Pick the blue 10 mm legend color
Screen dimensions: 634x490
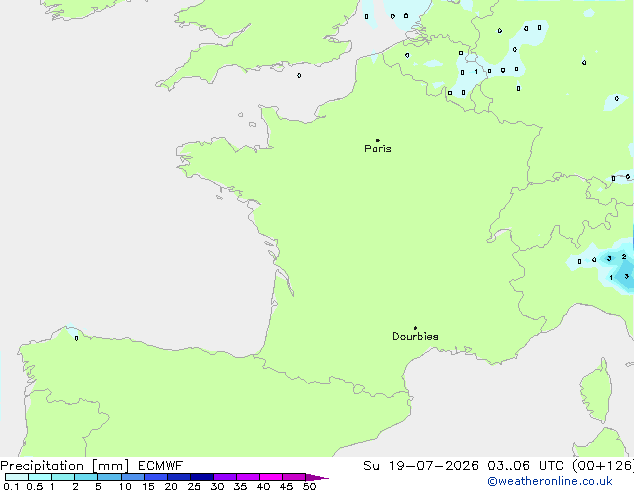click(133, 477)
